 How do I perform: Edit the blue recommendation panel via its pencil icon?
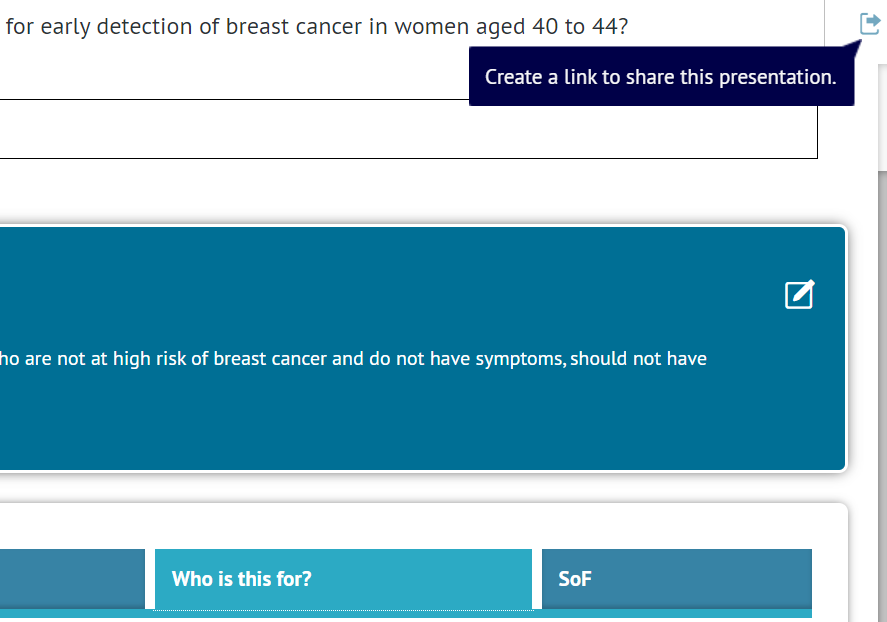[799, 294]
